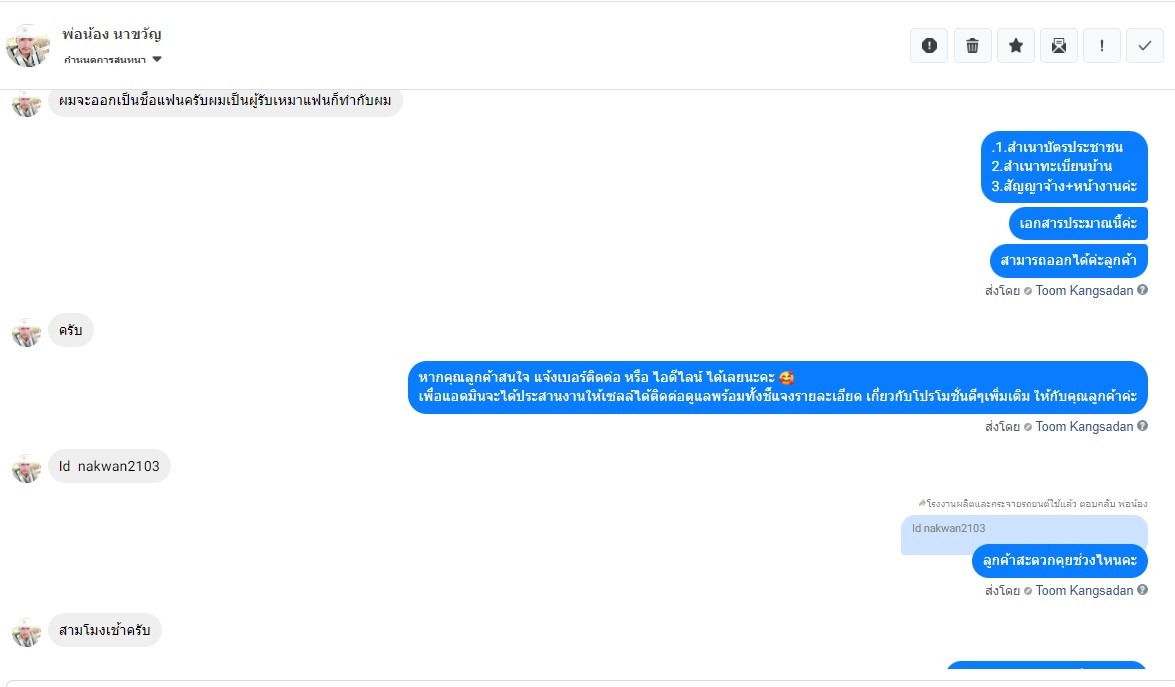Screen dimensions: 1175x687
Task: Select the Id nakwan2103 message bubble
Action: (x=109, y=466)
